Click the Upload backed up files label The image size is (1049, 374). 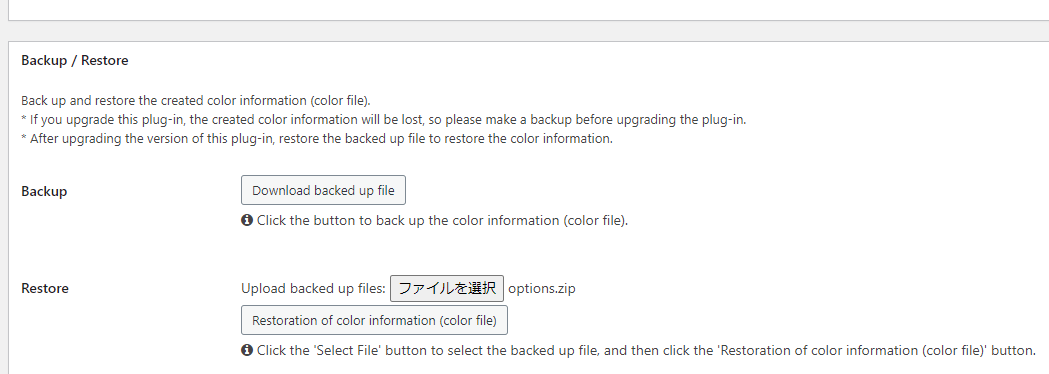(x=314, y=289)
